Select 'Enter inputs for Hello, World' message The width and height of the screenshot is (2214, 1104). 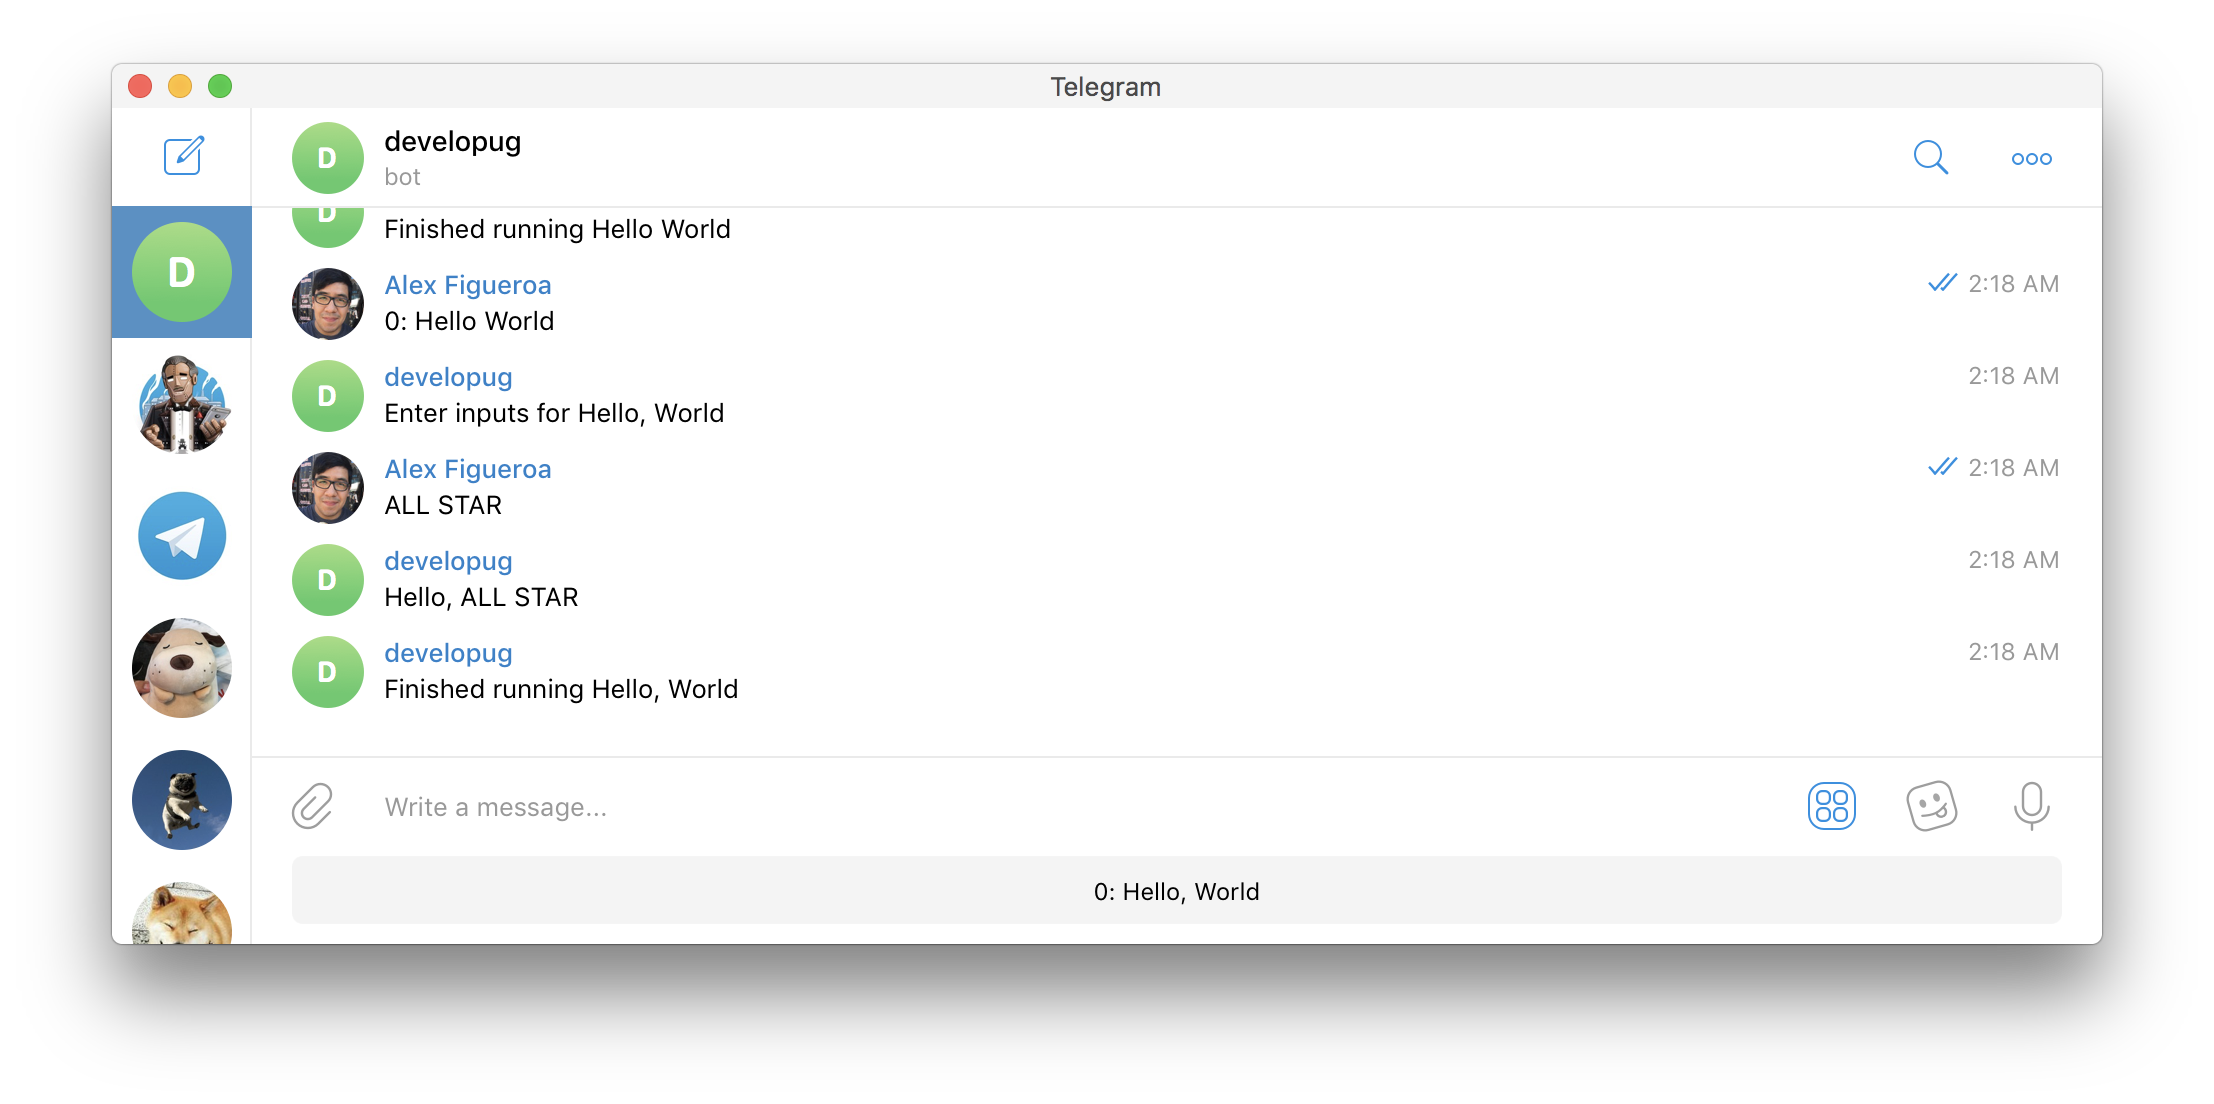pyautogui.click(x=554, y=413)
